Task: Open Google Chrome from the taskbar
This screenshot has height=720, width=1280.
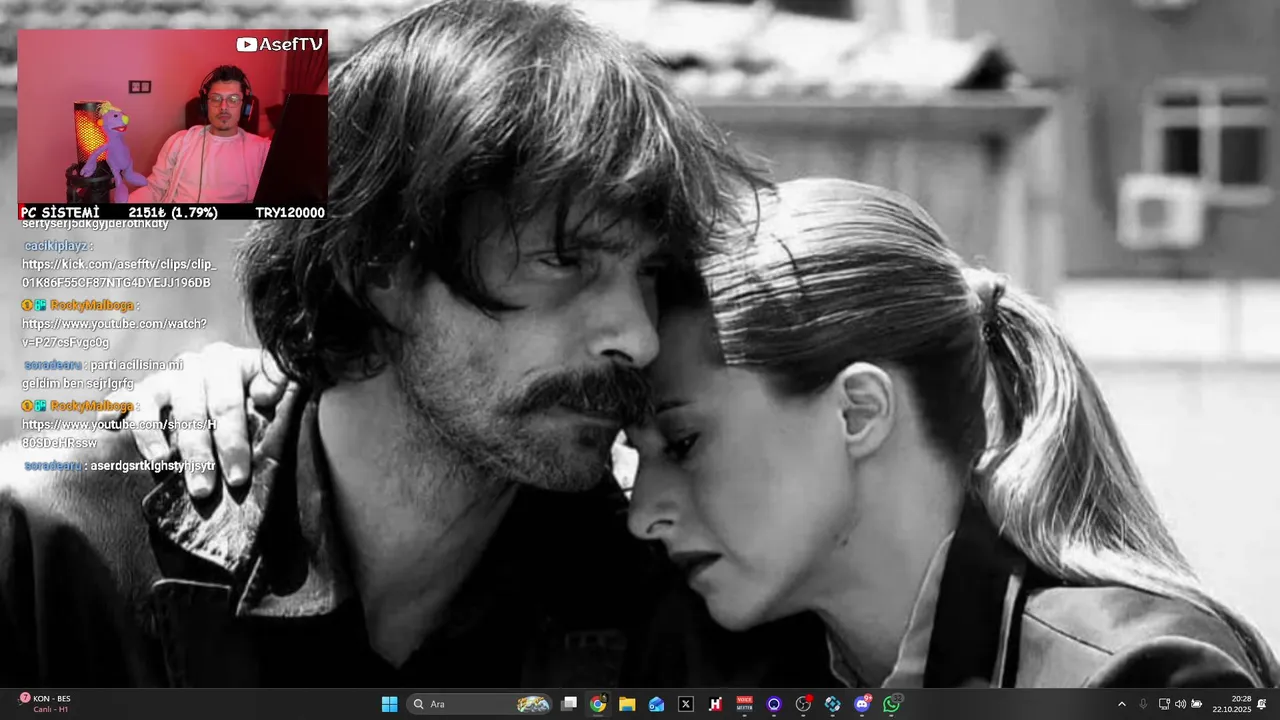Action: point(598,704)
